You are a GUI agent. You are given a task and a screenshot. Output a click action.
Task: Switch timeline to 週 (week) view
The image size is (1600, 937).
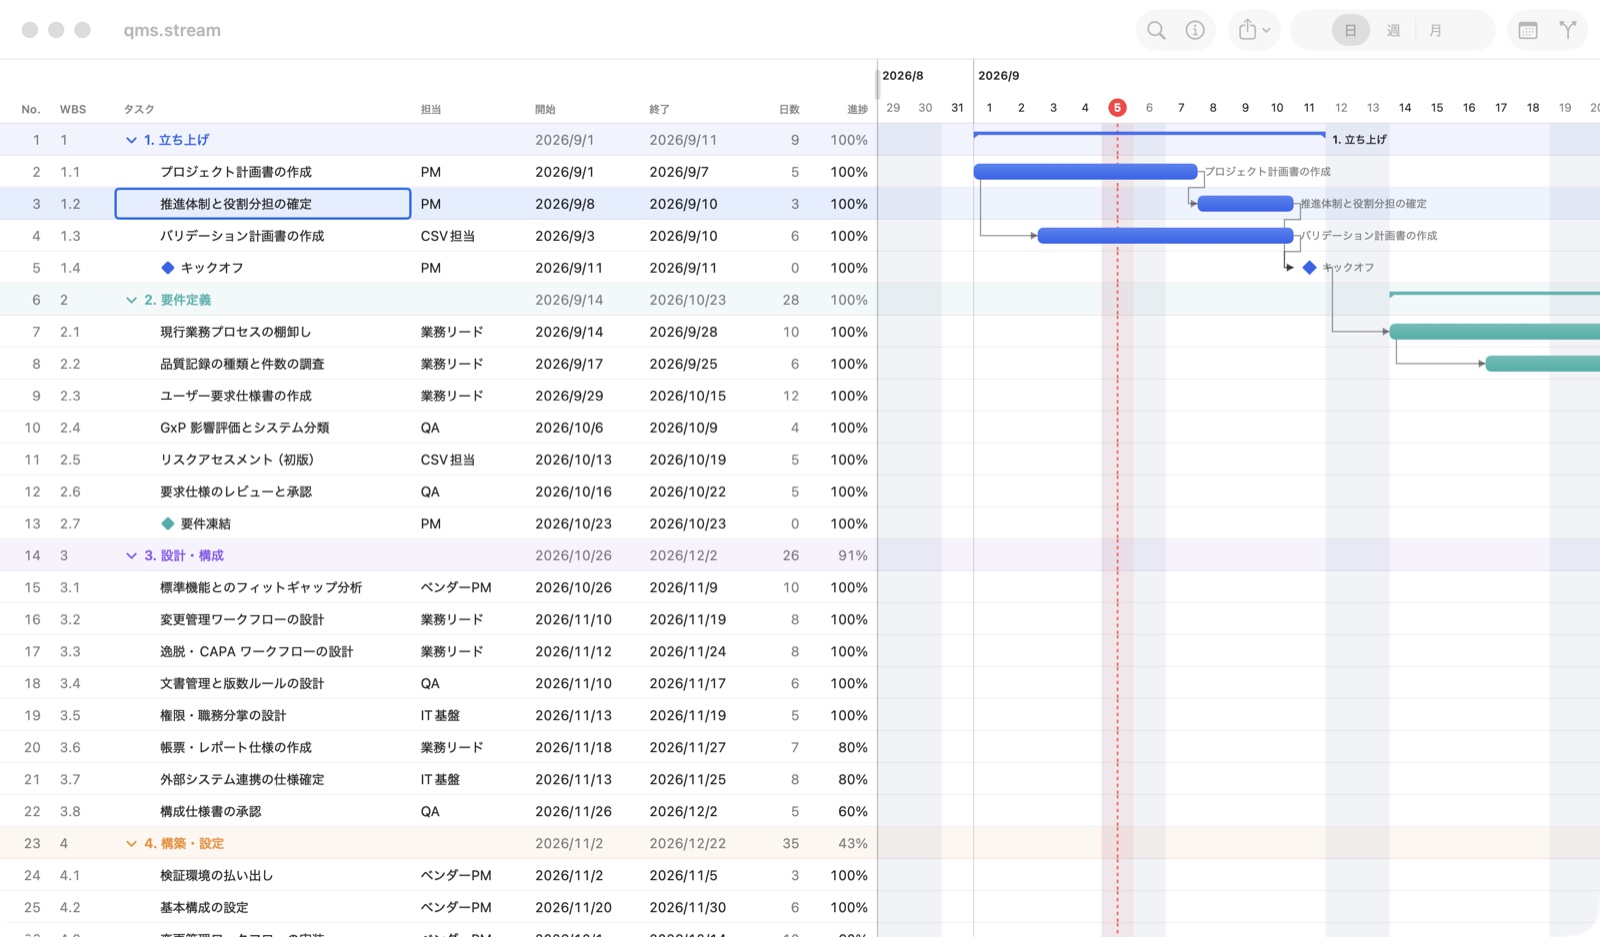pyautogui.click(x=1393, y=30)
